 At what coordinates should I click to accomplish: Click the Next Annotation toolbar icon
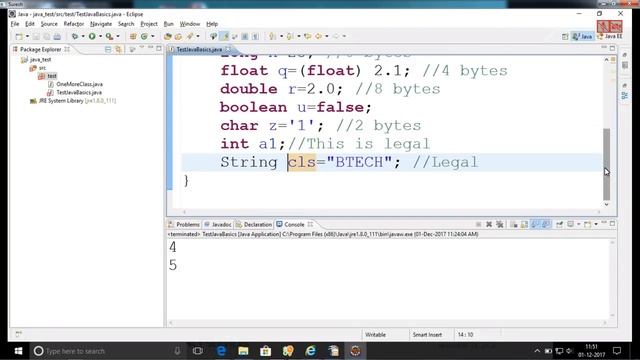(x=272, y=36)
